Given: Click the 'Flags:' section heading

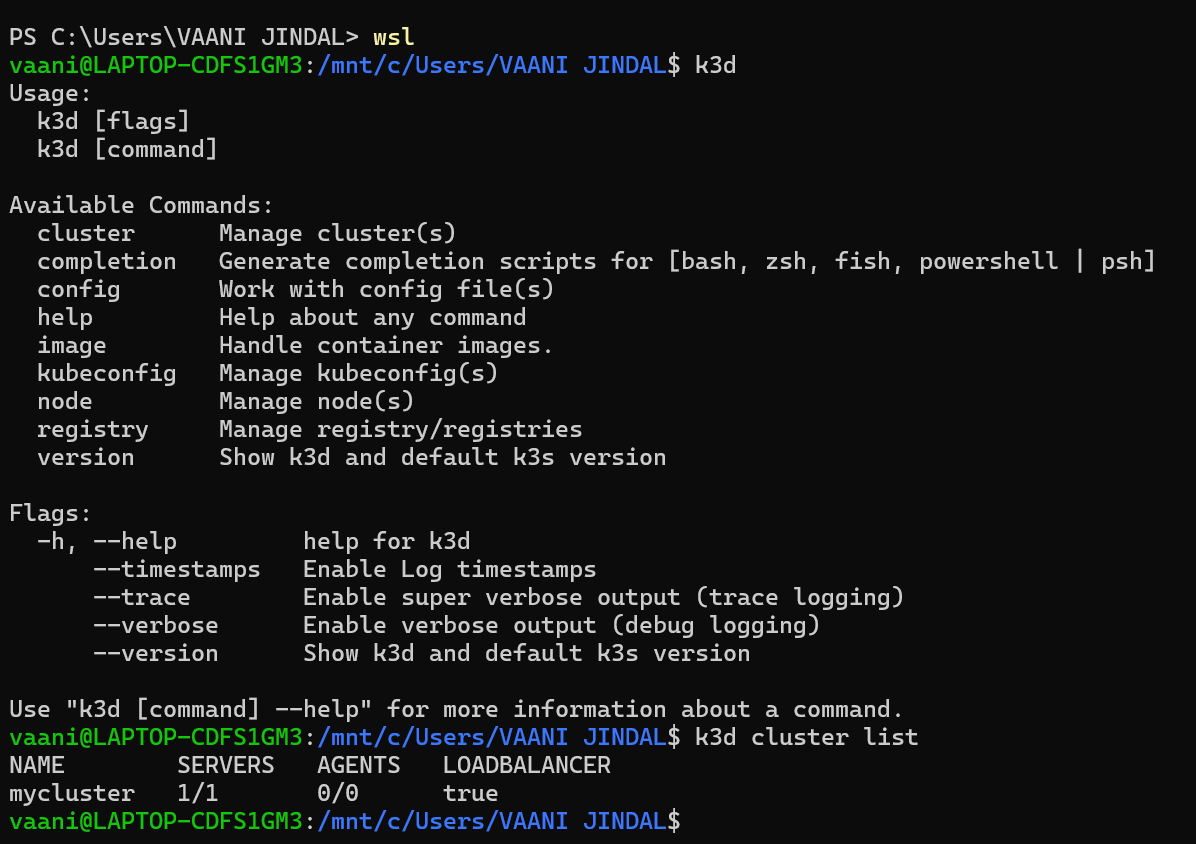Looking at the screenshot, I should coord(50,513).
